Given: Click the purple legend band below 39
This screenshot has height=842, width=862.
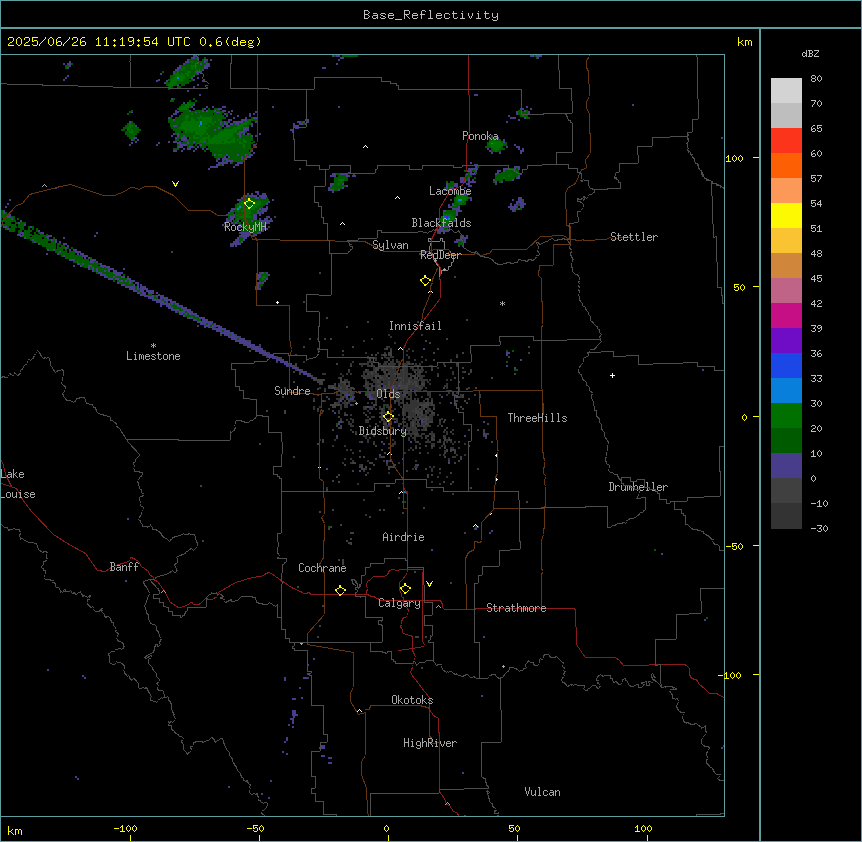Looking at the screenshot, I should click(x=786, y=341).
